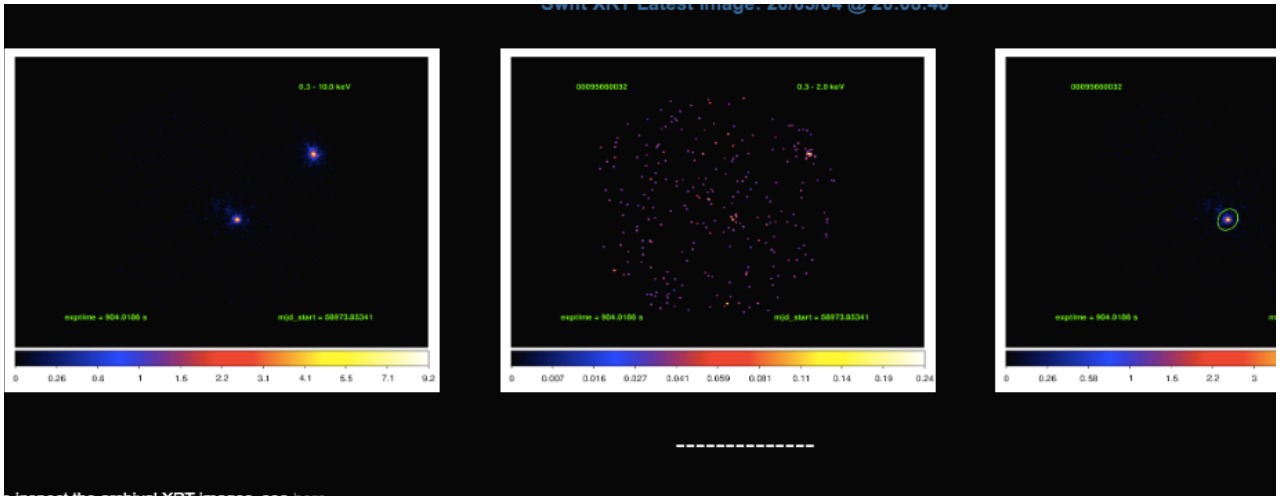Click the lower-left bright source in the 0.3-10.0 keV image
This screenshot has height=500, width=1280.
tap(237, 219)
